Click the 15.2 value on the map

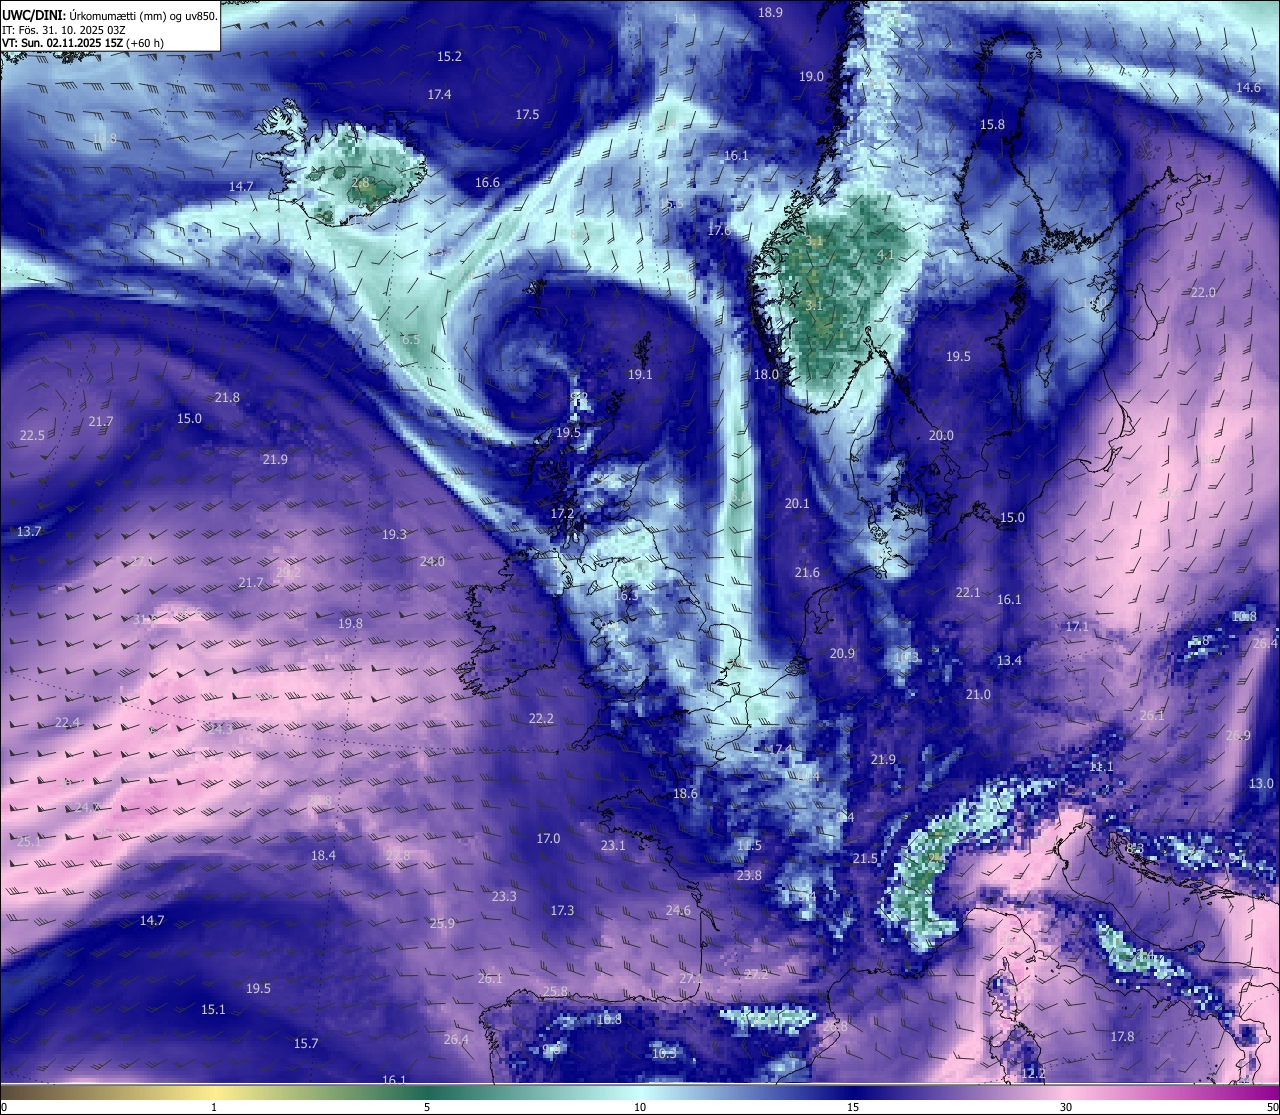pos(450,57)
